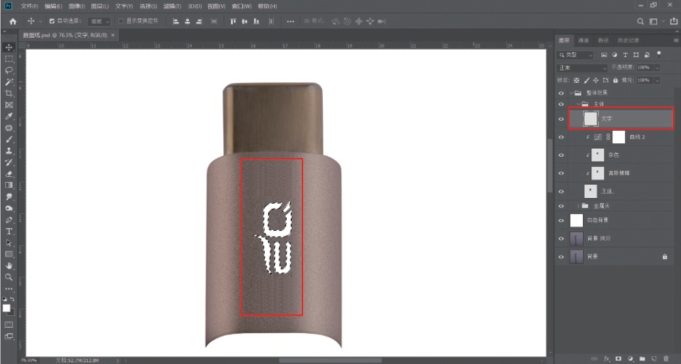The height and width of the screenshot is (364, 681).
Task: Select the Eraser tool
Action: pos(9,174)
